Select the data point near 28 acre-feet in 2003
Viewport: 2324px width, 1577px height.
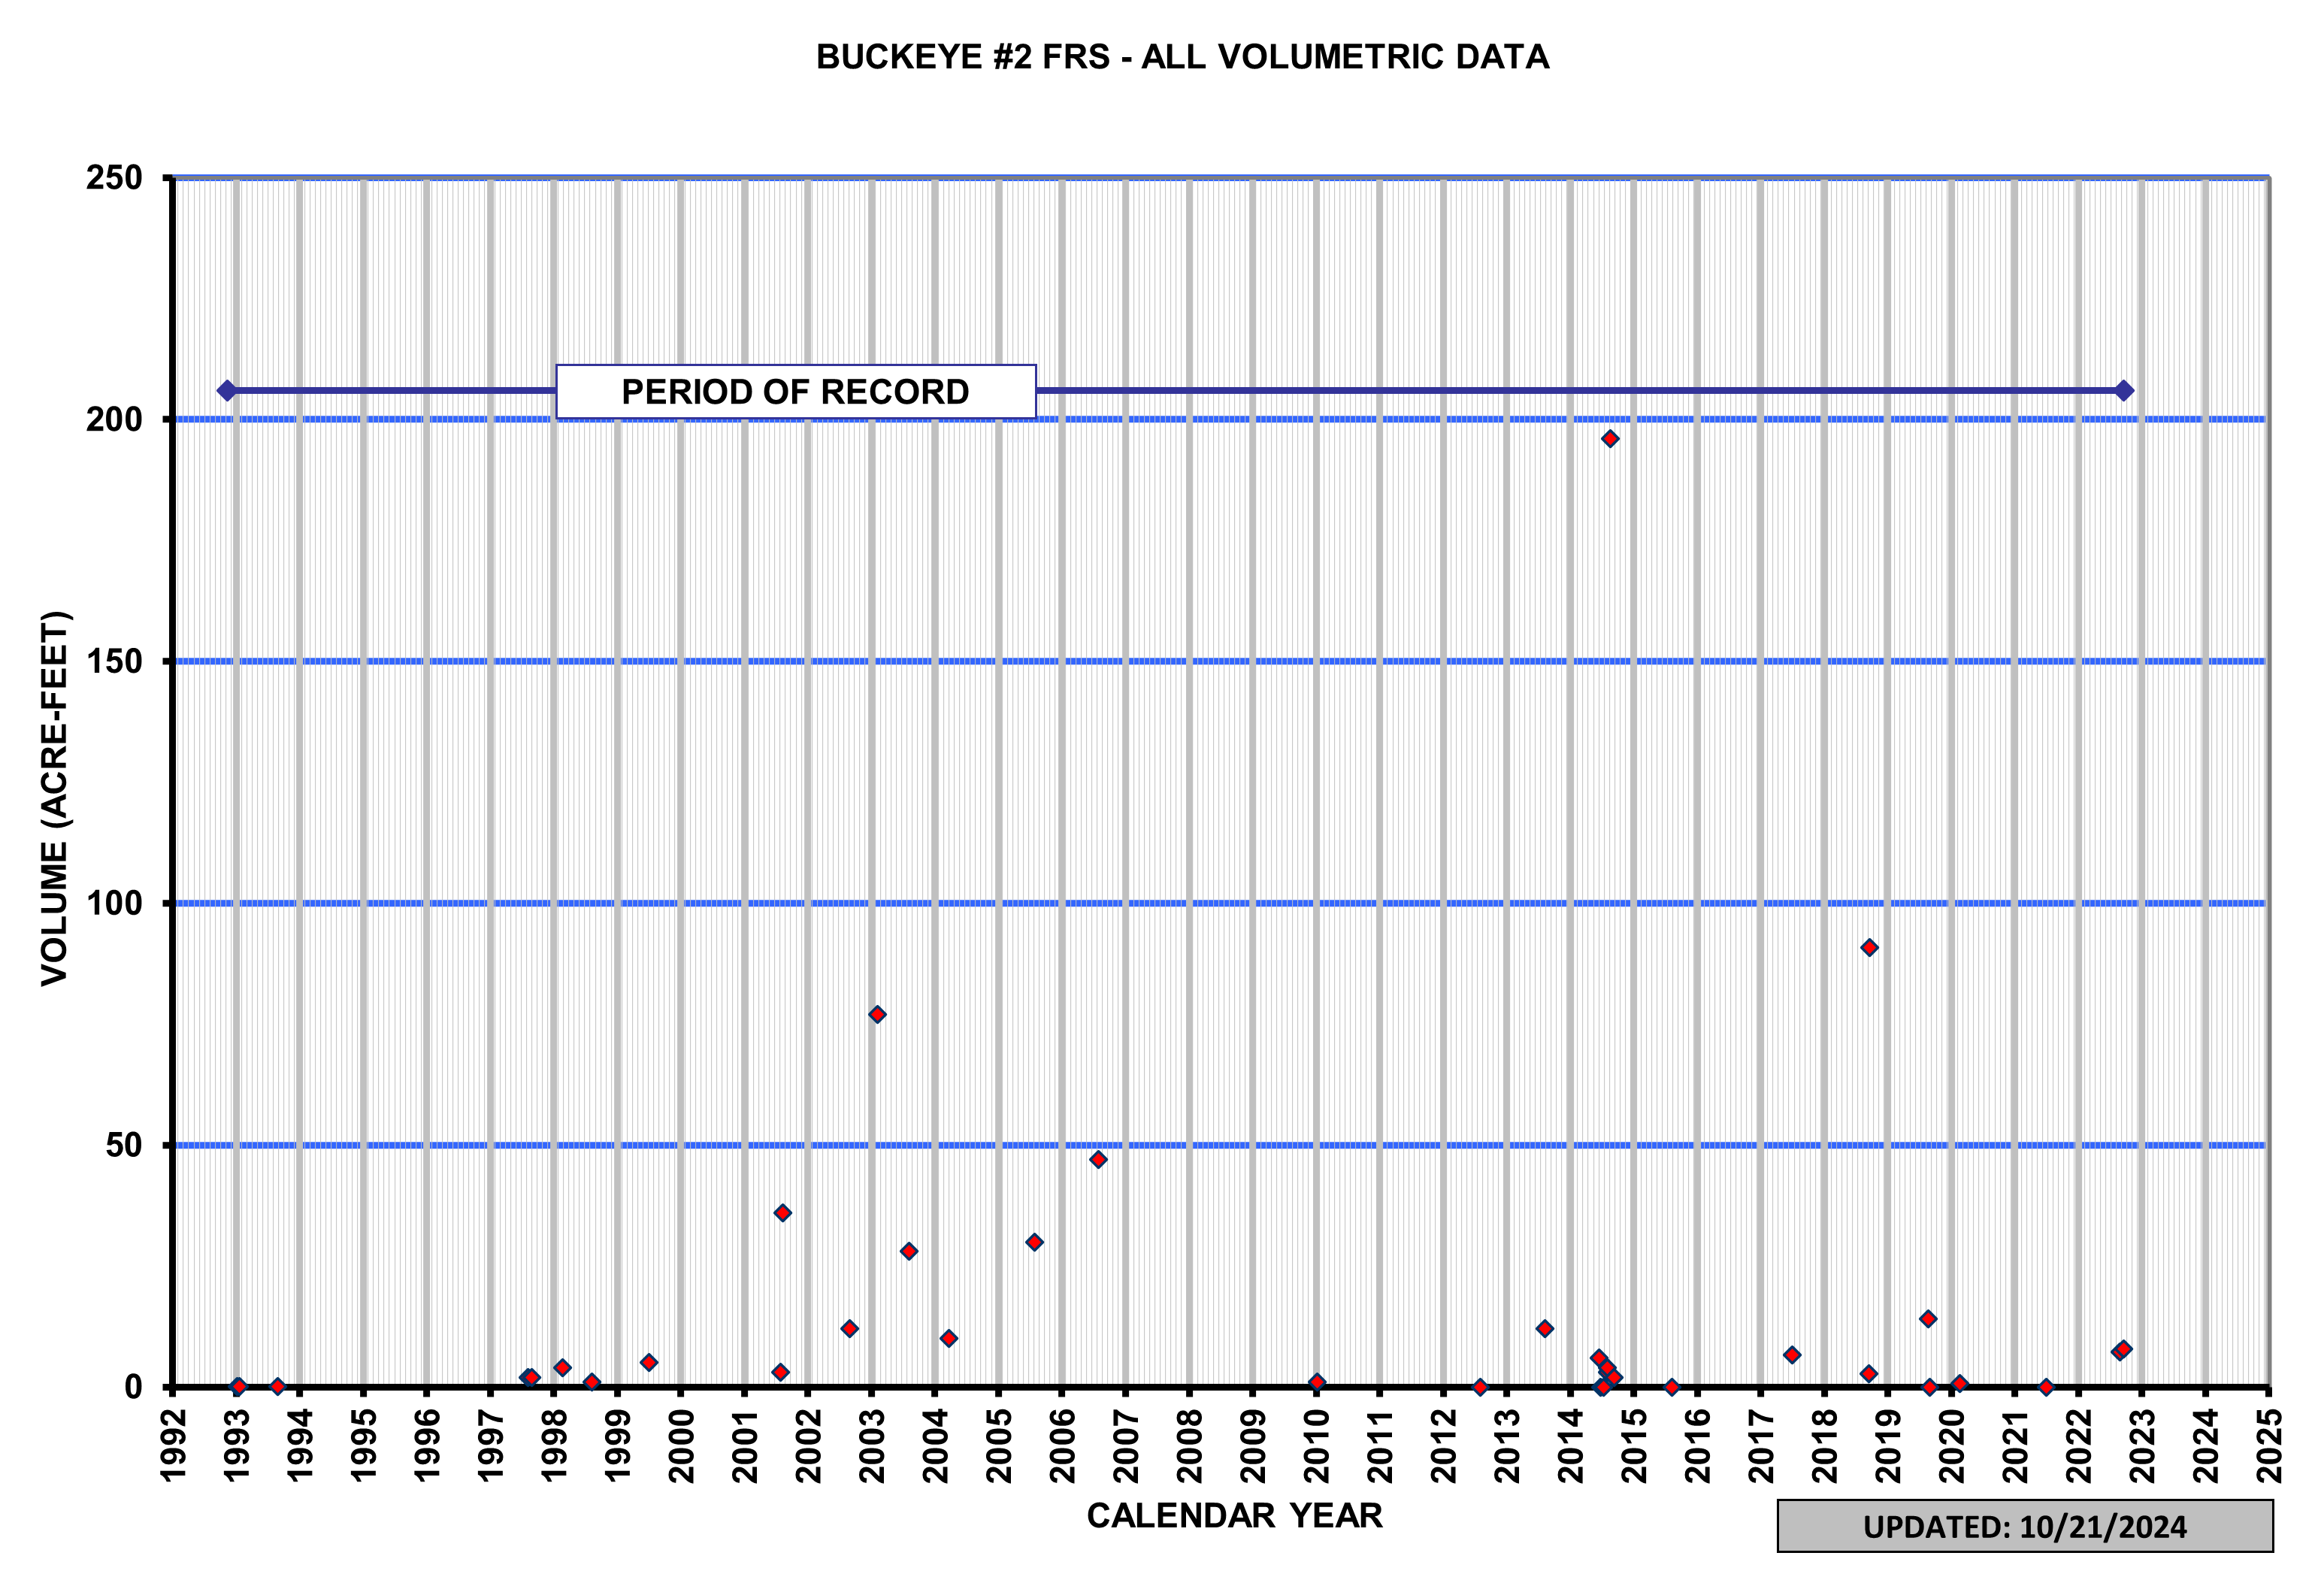(909, 1252)
